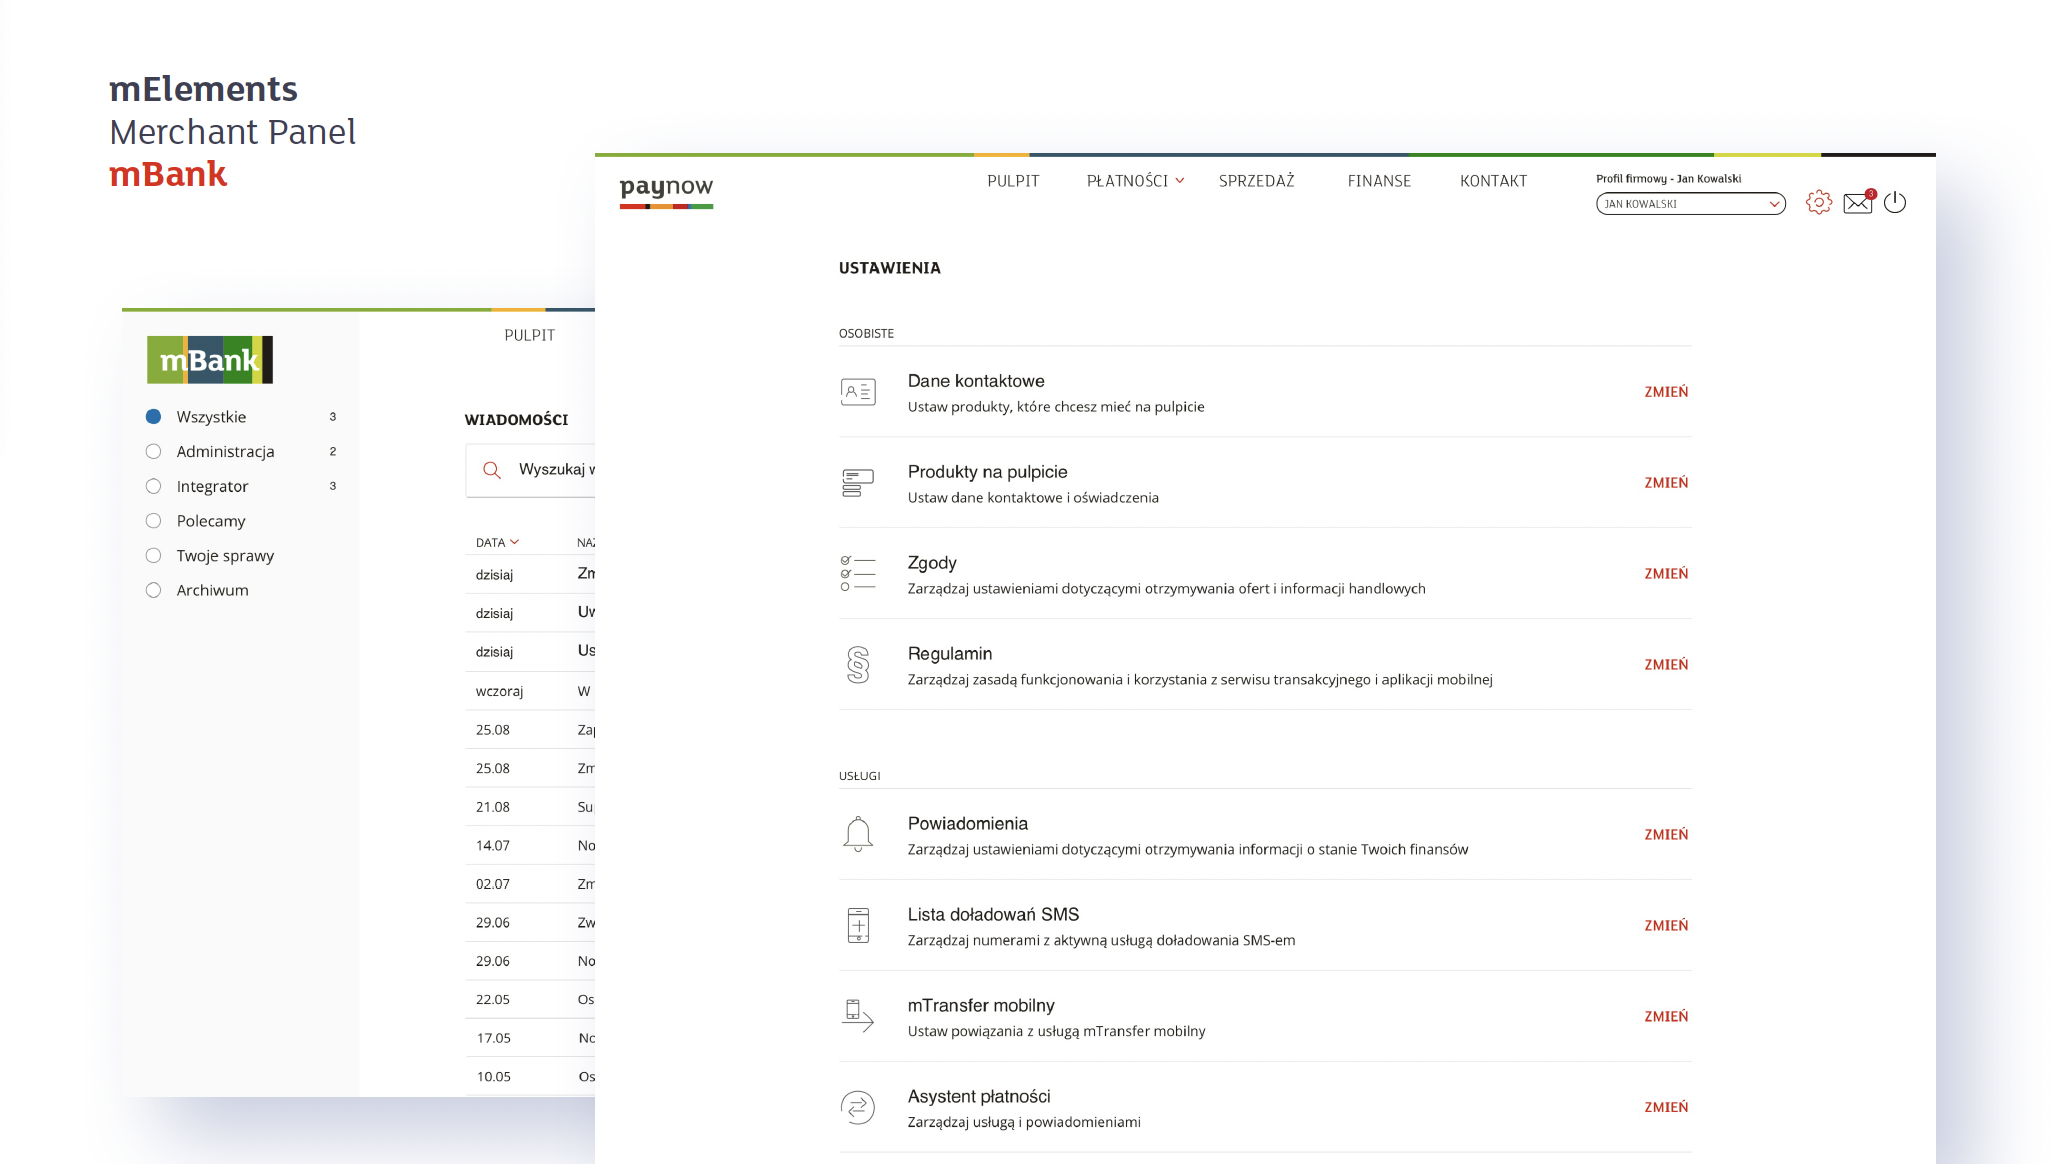Click the Lista doładowań SMS phone icon
This screenshot has height=1164, width=2072.
(x=858, y=925)
